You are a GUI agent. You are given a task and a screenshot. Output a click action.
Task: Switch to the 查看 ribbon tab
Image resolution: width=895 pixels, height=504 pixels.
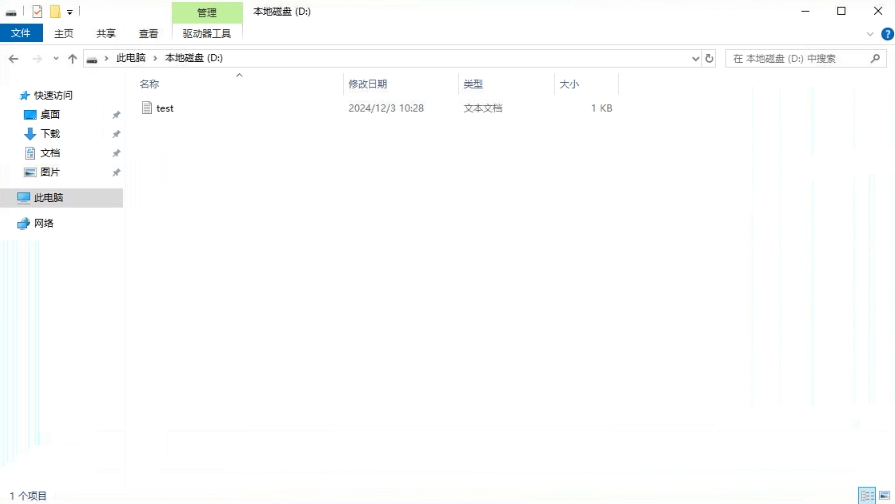pyautogui.click(x=148, y=33)
